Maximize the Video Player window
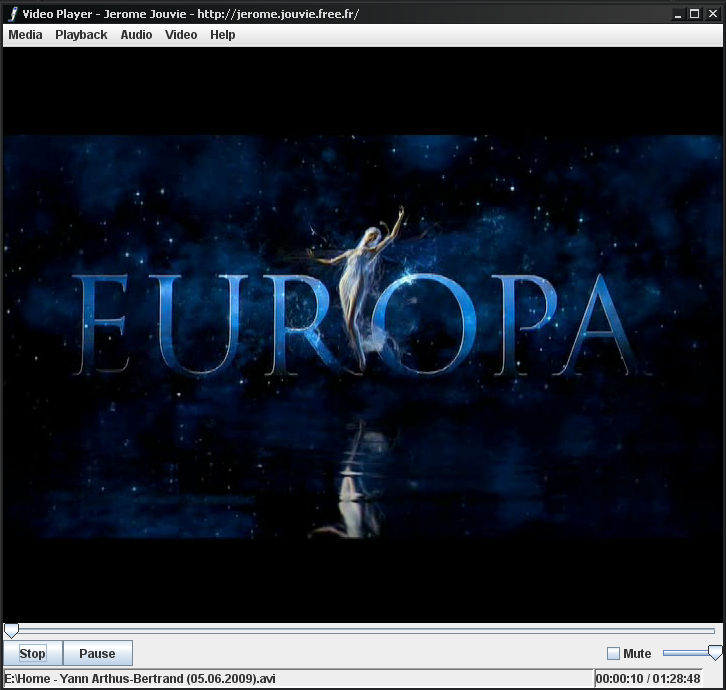The image size is (726, 690). point(695,14)
